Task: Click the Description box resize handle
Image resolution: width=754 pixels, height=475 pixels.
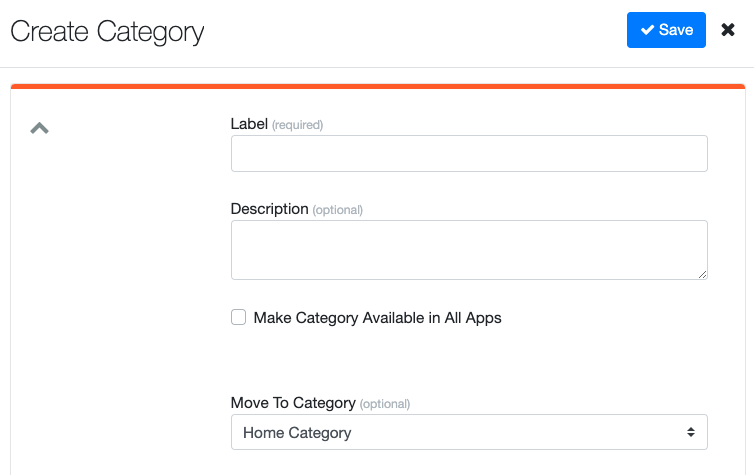Action: pyautogui.click(x=702, y=274)
